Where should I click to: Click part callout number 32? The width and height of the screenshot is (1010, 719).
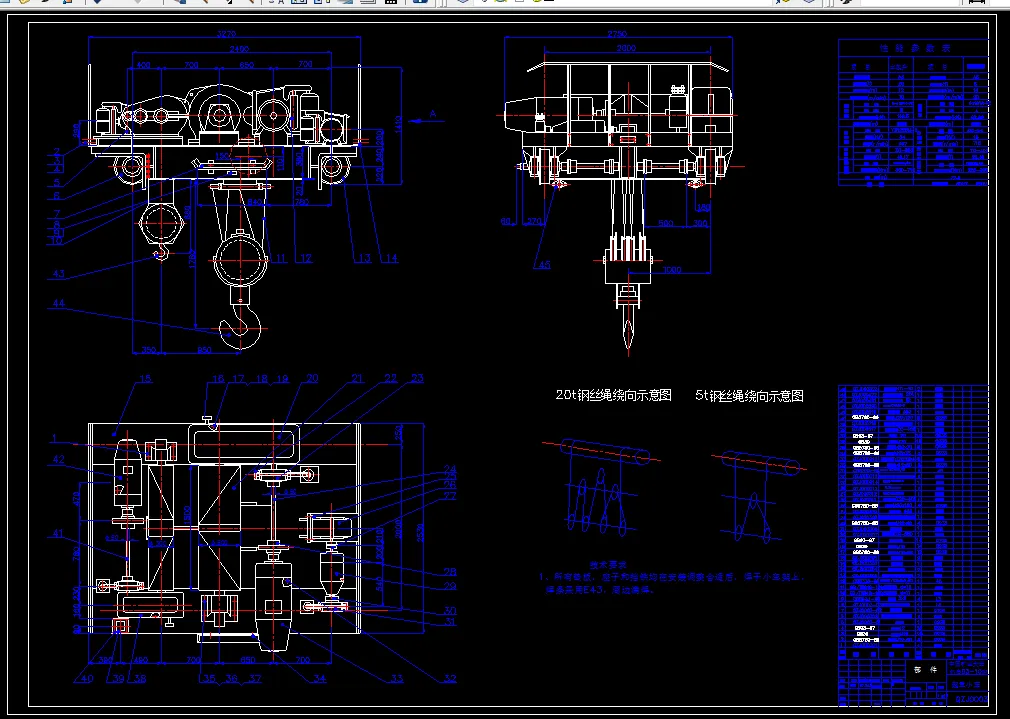[x=450, y=678]
